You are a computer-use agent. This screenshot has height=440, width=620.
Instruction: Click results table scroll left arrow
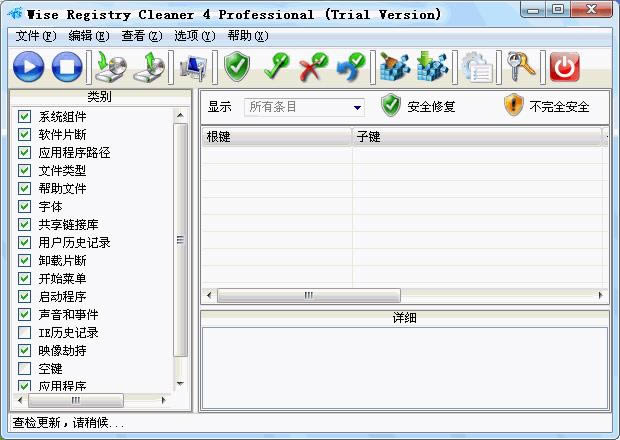209,295
